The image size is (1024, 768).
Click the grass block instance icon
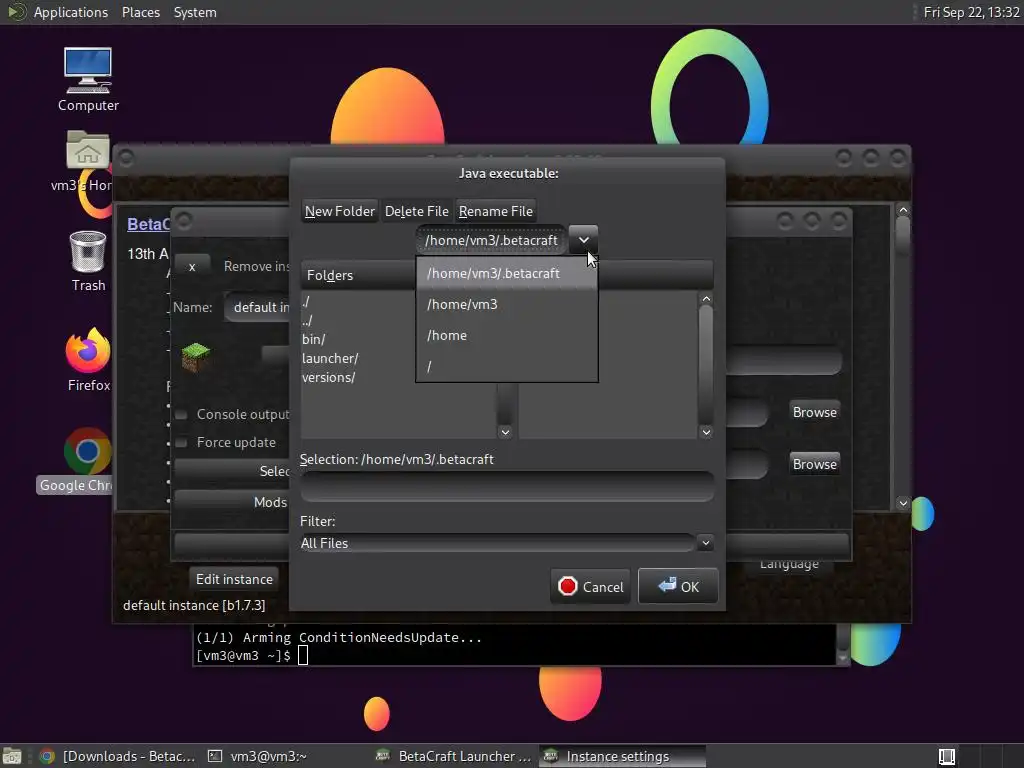click(x=195, y=357)
